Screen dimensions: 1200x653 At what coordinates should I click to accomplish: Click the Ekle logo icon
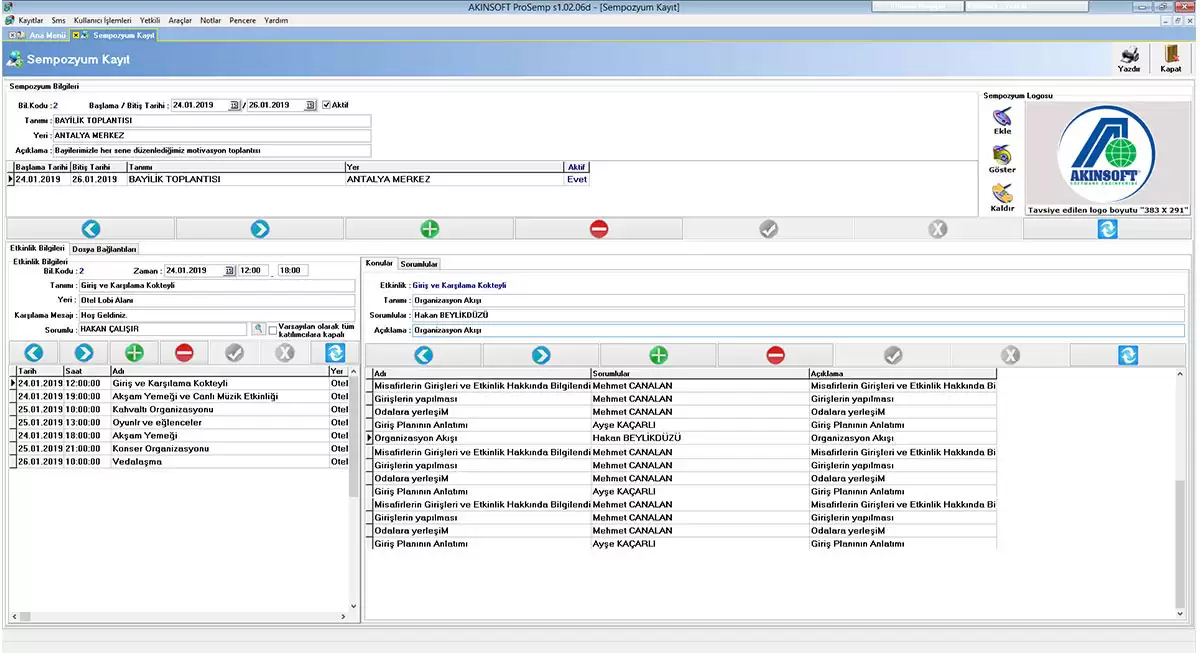pos(1001,118)
